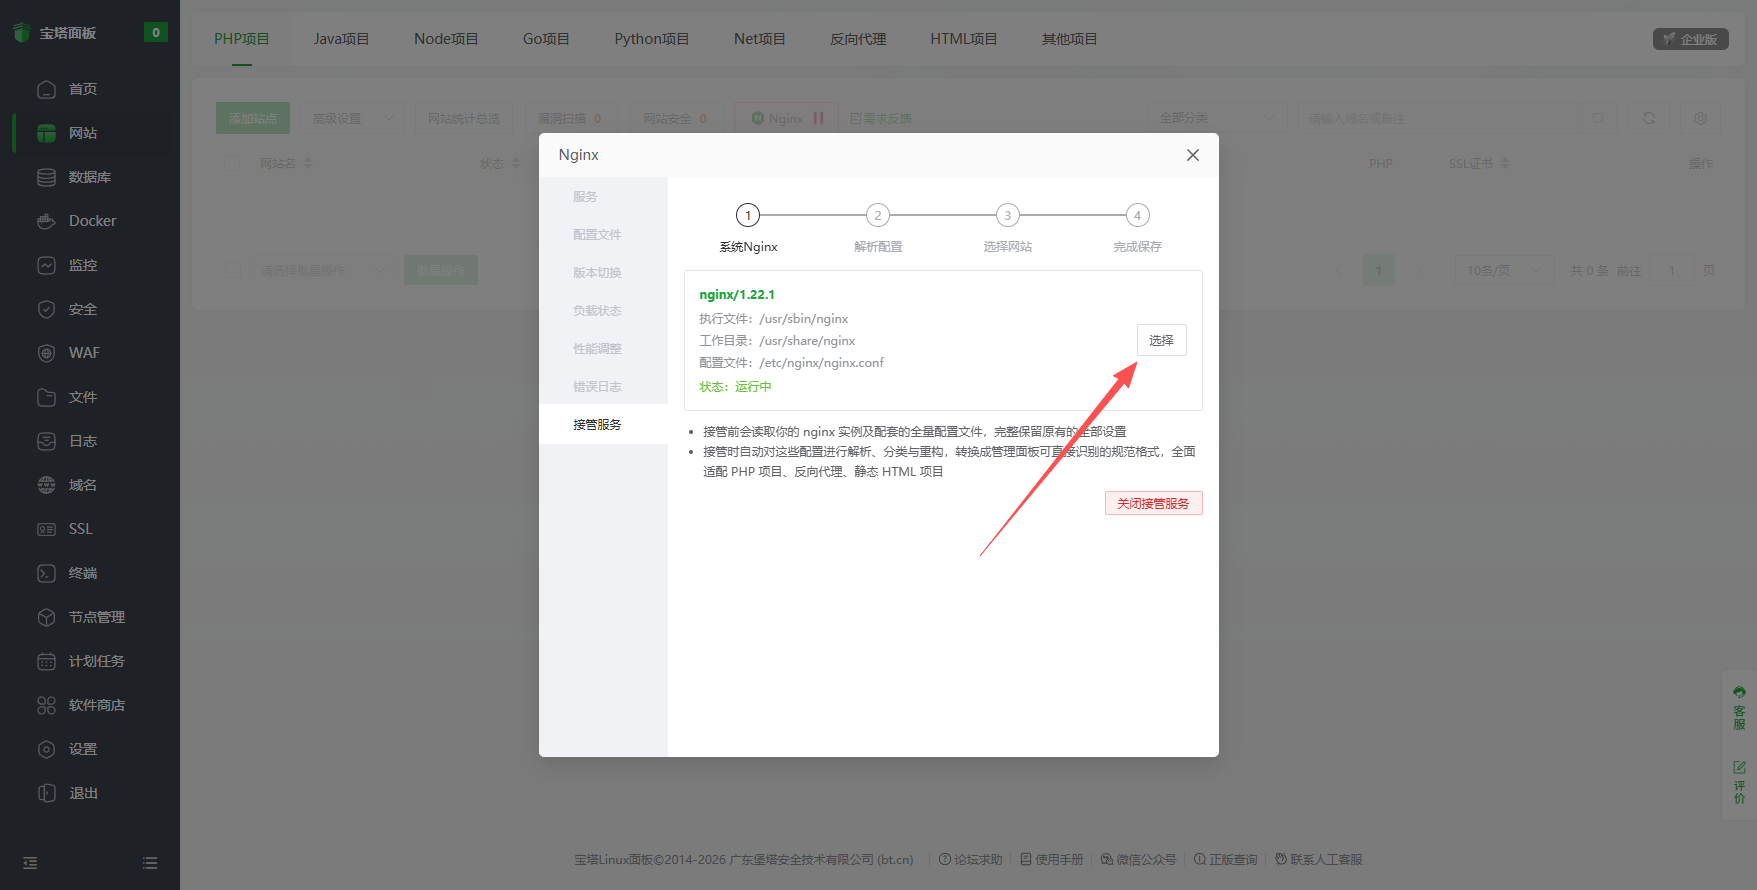This screenshot has width=1757, height=890.
Task: Focus the domain search input field
Action: (1440, 118)
